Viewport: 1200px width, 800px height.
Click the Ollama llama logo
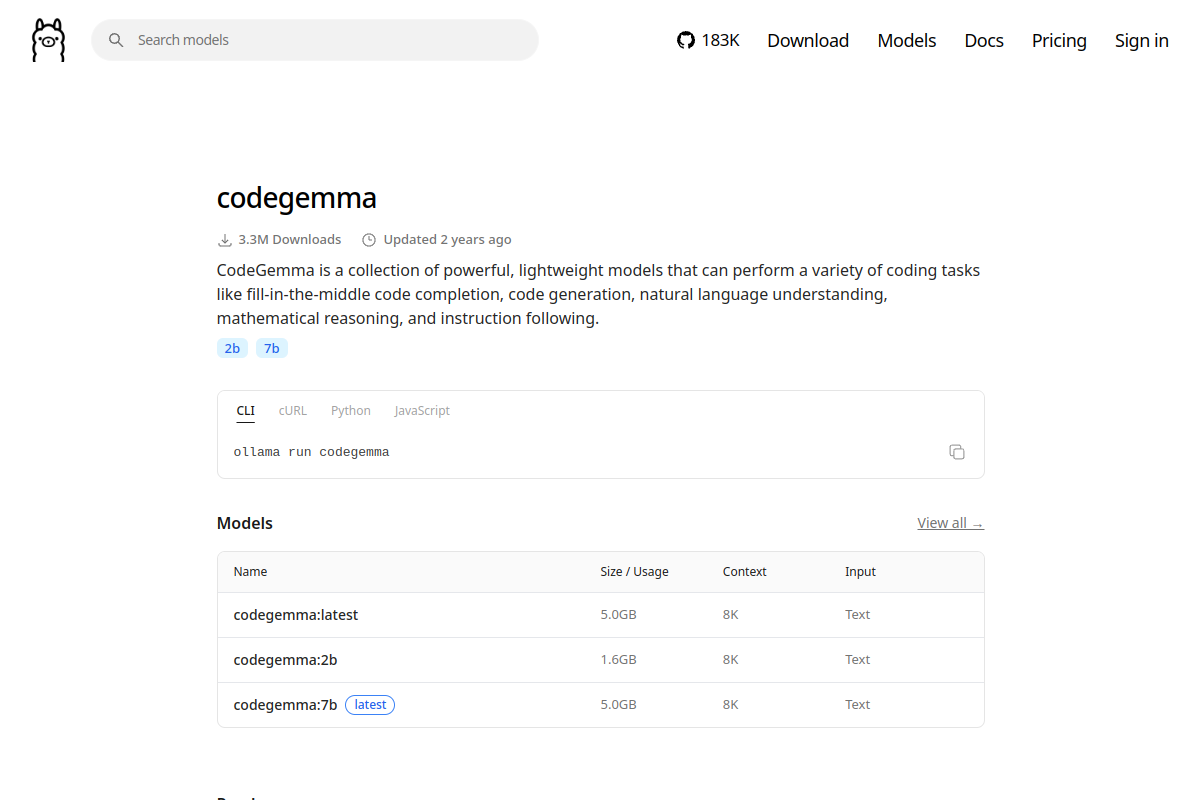click(x=48, y=40)
